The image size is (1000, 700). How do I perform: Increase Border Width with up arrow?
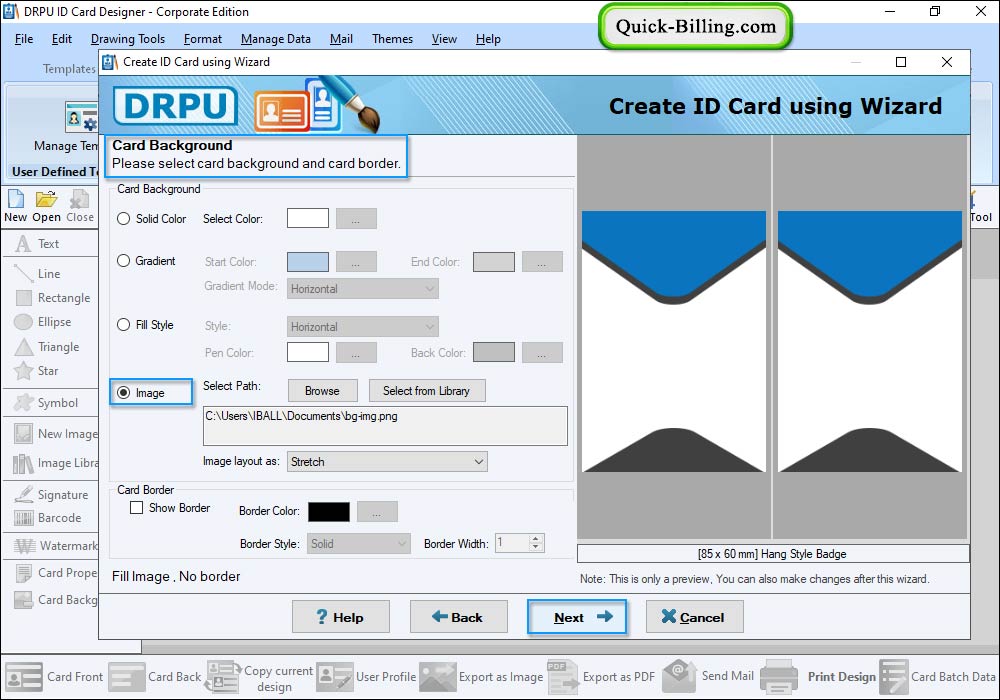coord(536,539)
